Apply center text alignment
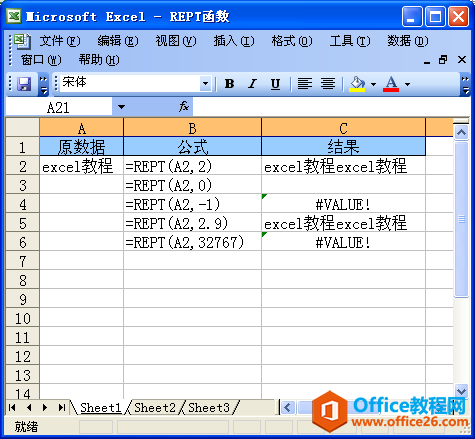Viewport: 475px width, 439px height. coord(328,84)
